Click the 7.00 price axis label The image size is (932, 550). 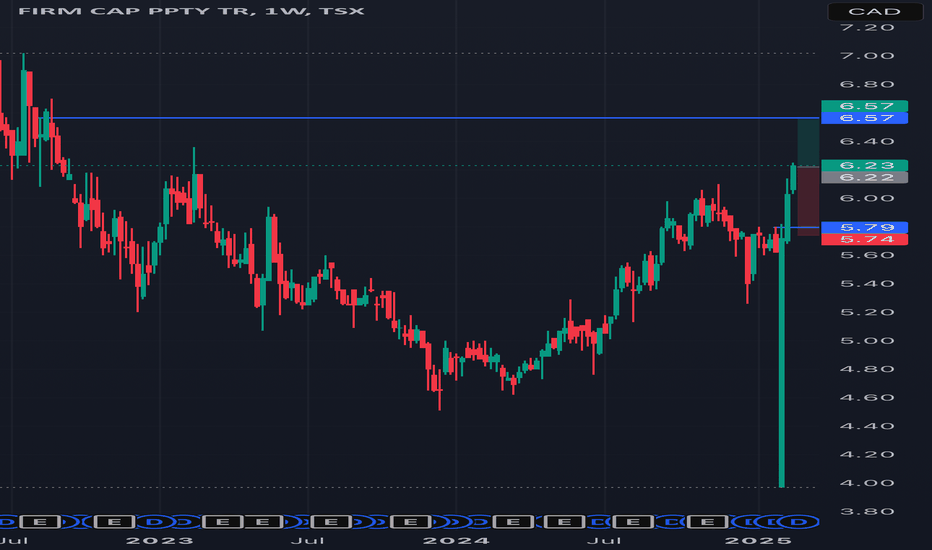(x=867, y=56)
